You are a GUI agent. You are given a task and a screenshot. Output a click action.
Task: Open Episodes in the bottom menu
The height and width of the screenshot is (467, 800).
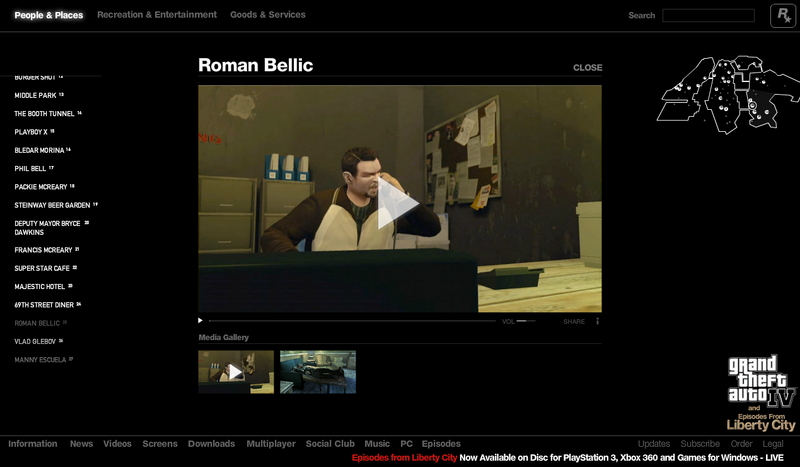[x=441, y=444]
